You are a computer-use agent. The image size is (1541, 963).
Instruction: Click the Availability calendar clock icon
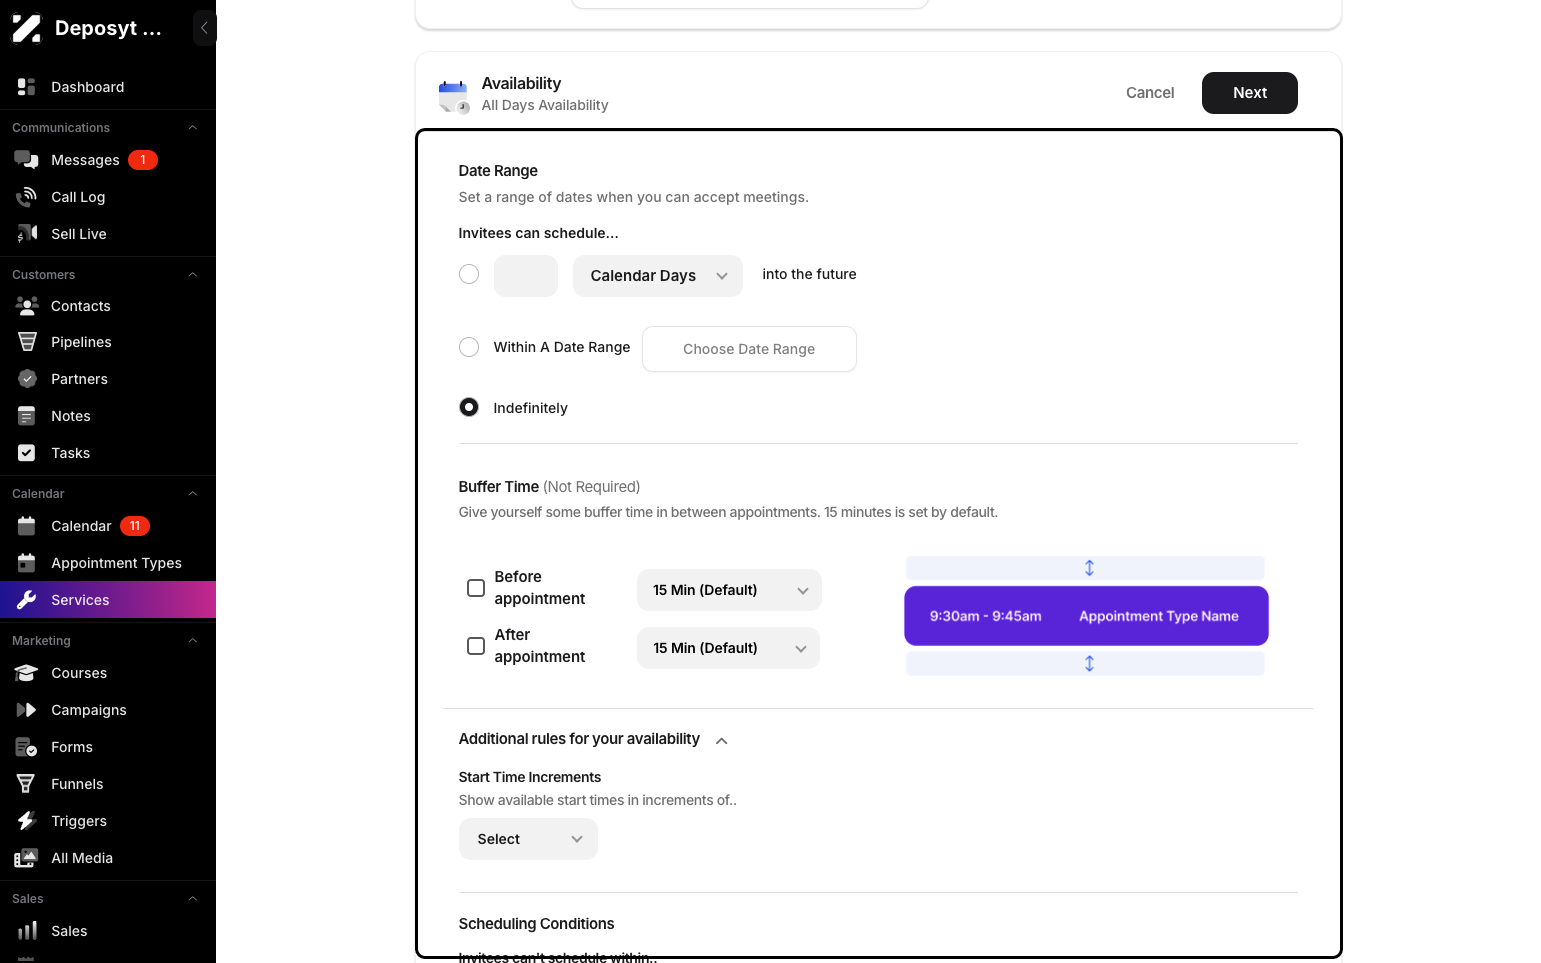(454, 97)
